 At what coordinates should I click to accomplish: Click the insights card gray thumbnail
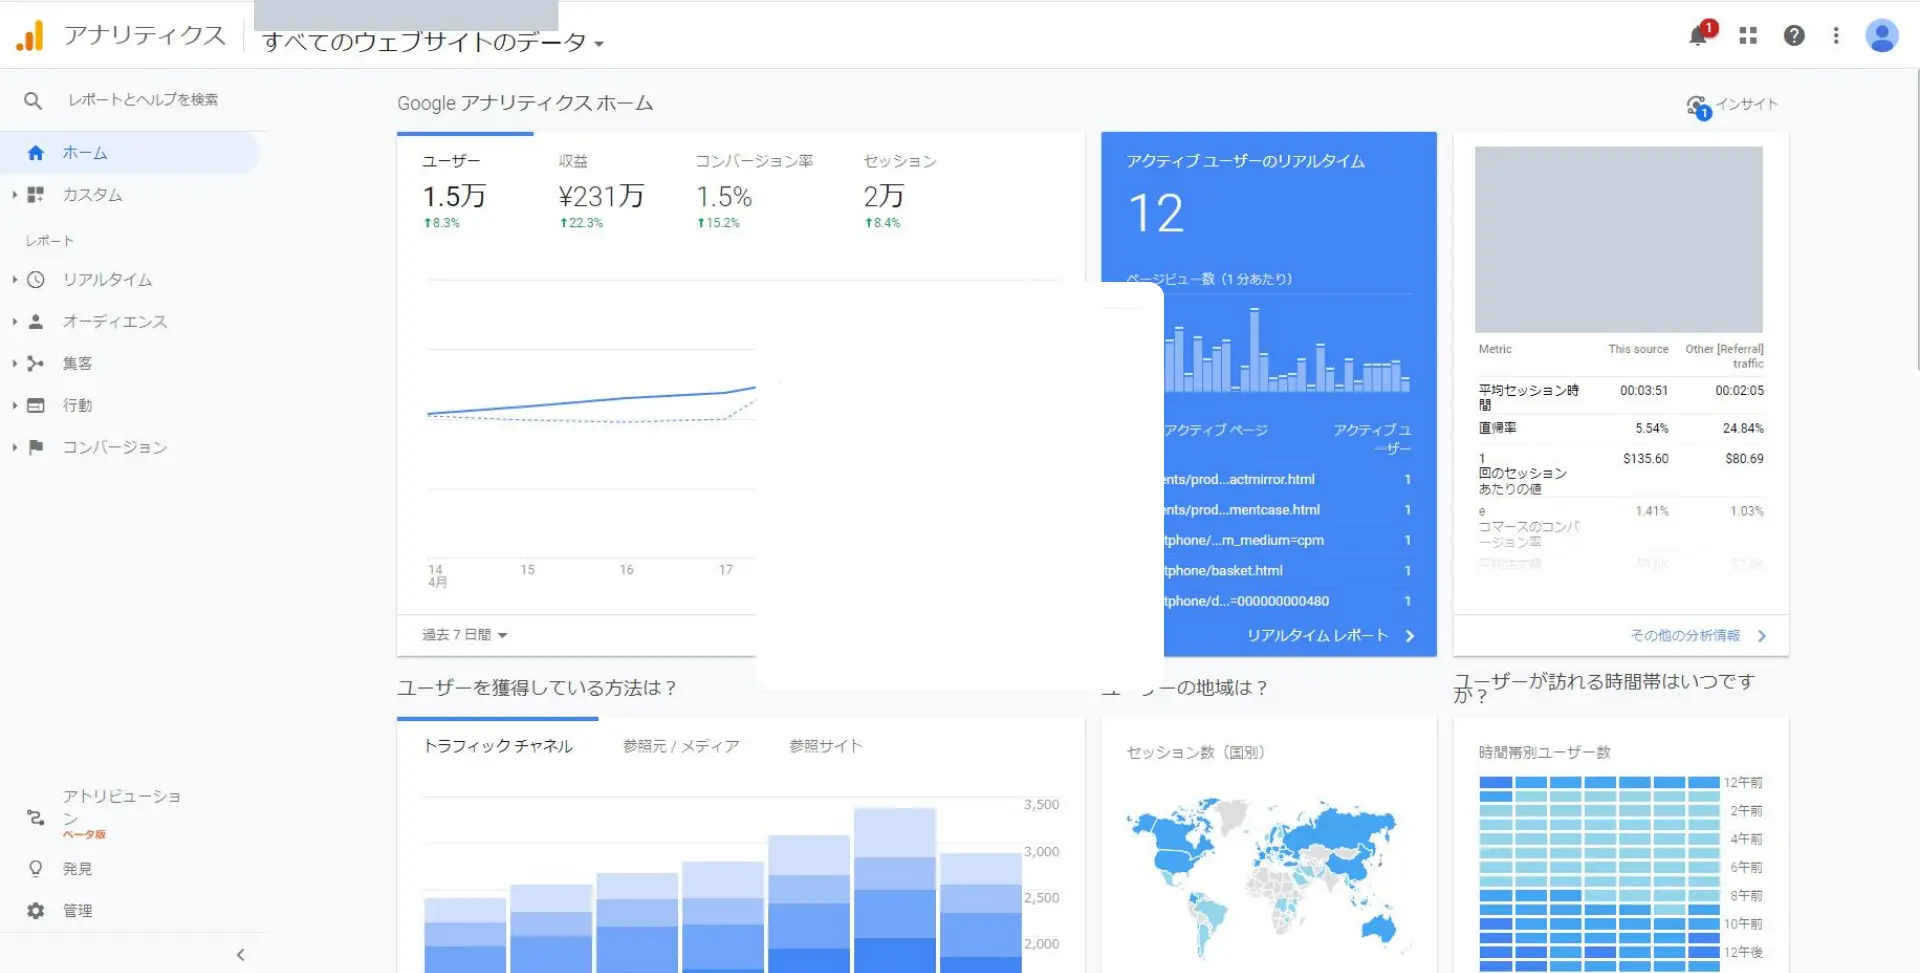tap(1619, 239)
